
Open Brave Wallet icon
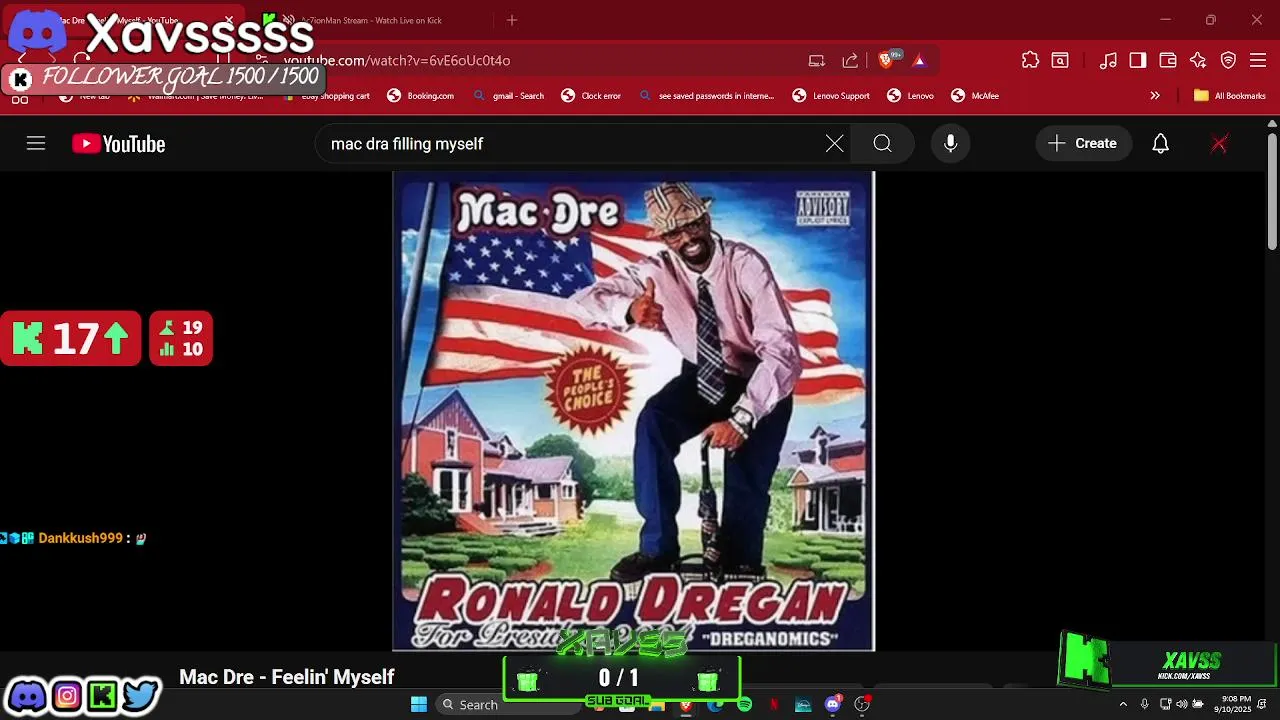tap(1168, 60)
